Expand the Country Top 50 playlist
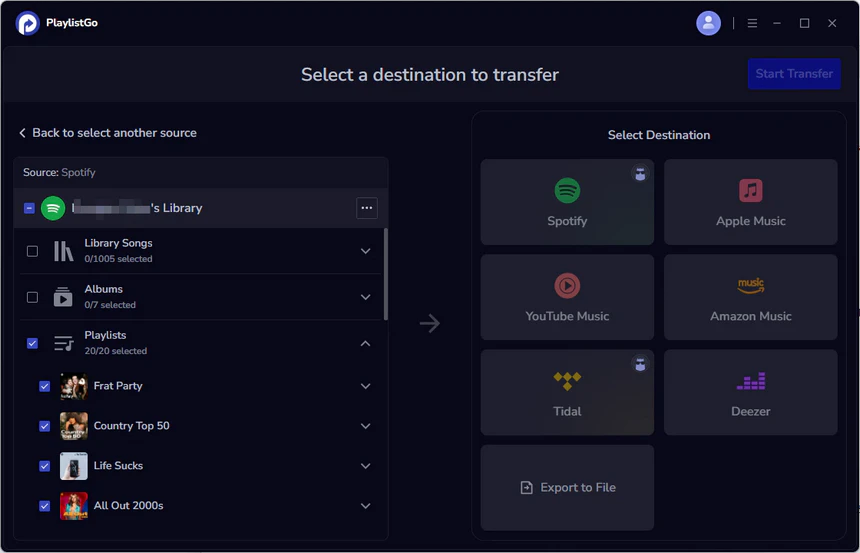860x553 pixels. 365,426
